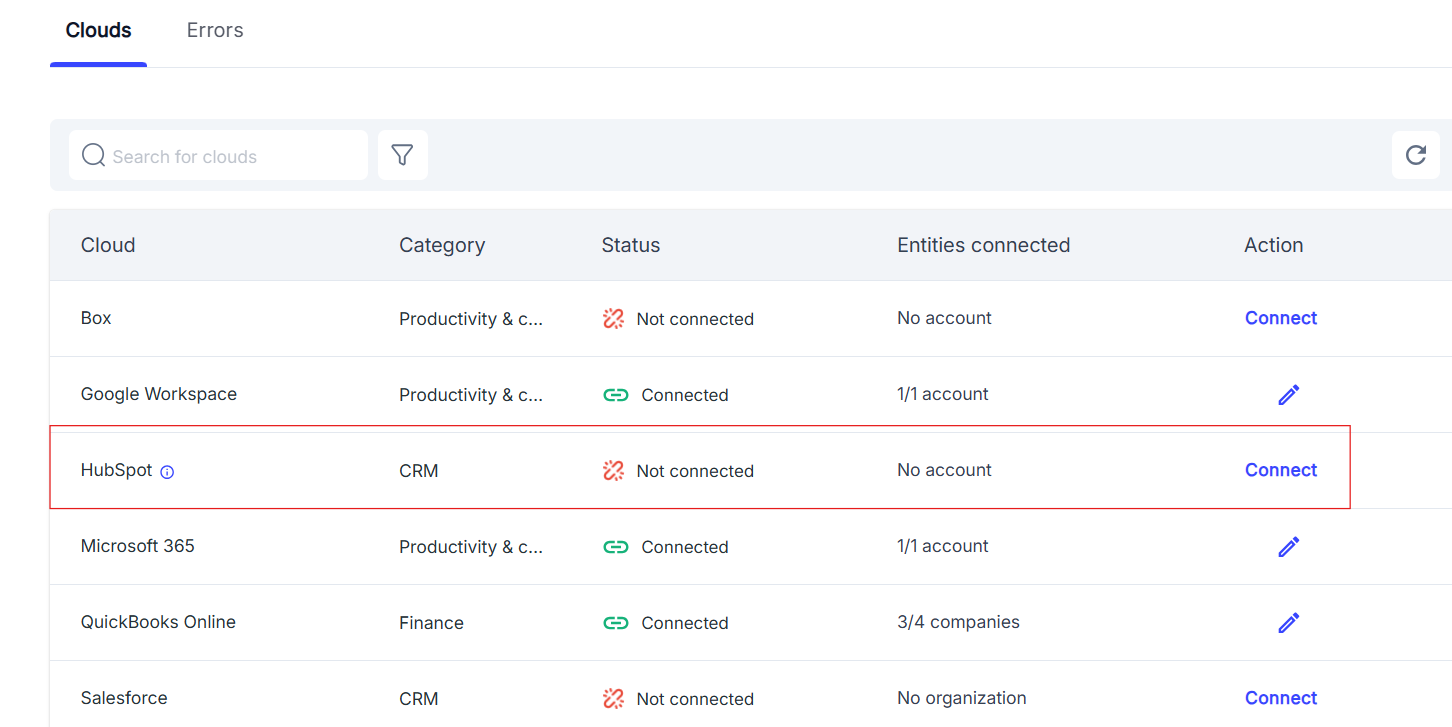The width and height of the screenshot is (1452, 727).
Task: Click CRM category in HubSpot row
Action: (419, 471)
